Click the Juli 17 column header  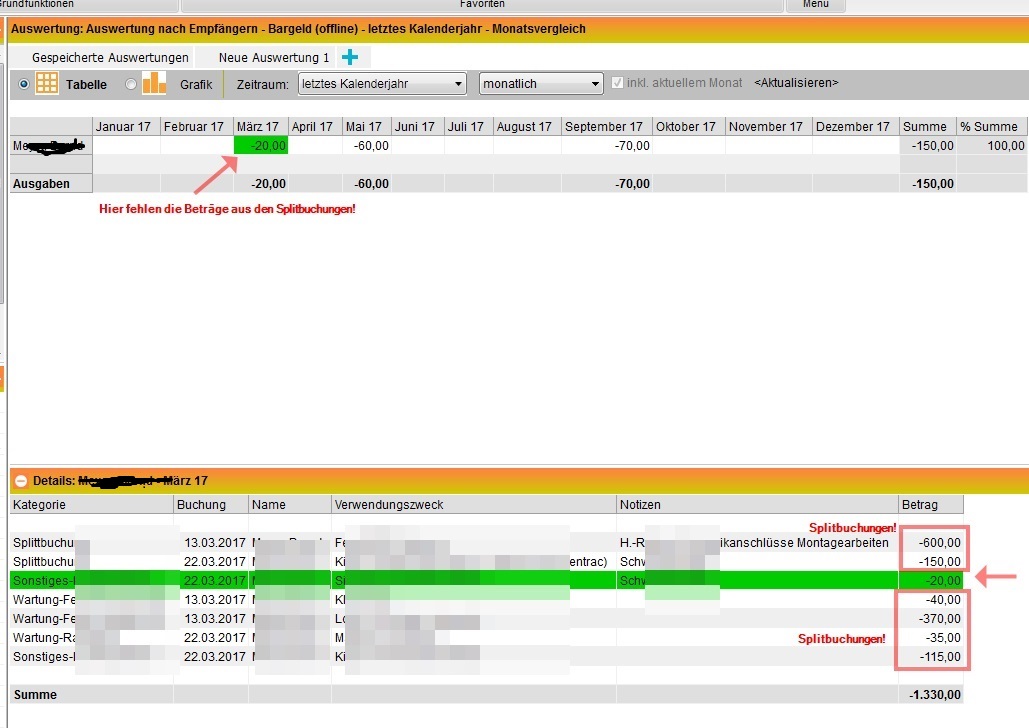tap(469, 127)
